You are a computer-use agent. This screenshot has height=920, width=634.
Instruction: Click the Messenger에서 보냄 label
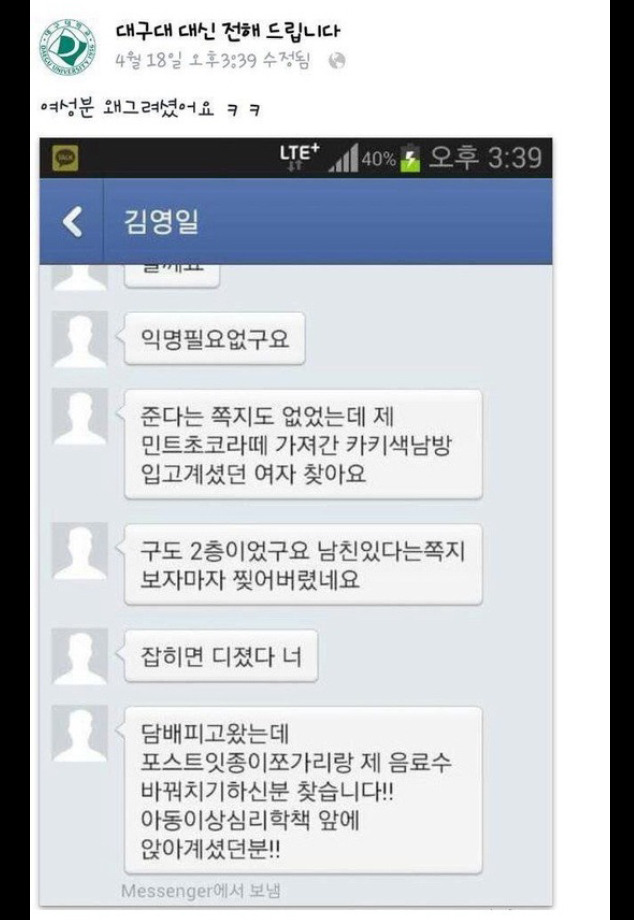201,891
